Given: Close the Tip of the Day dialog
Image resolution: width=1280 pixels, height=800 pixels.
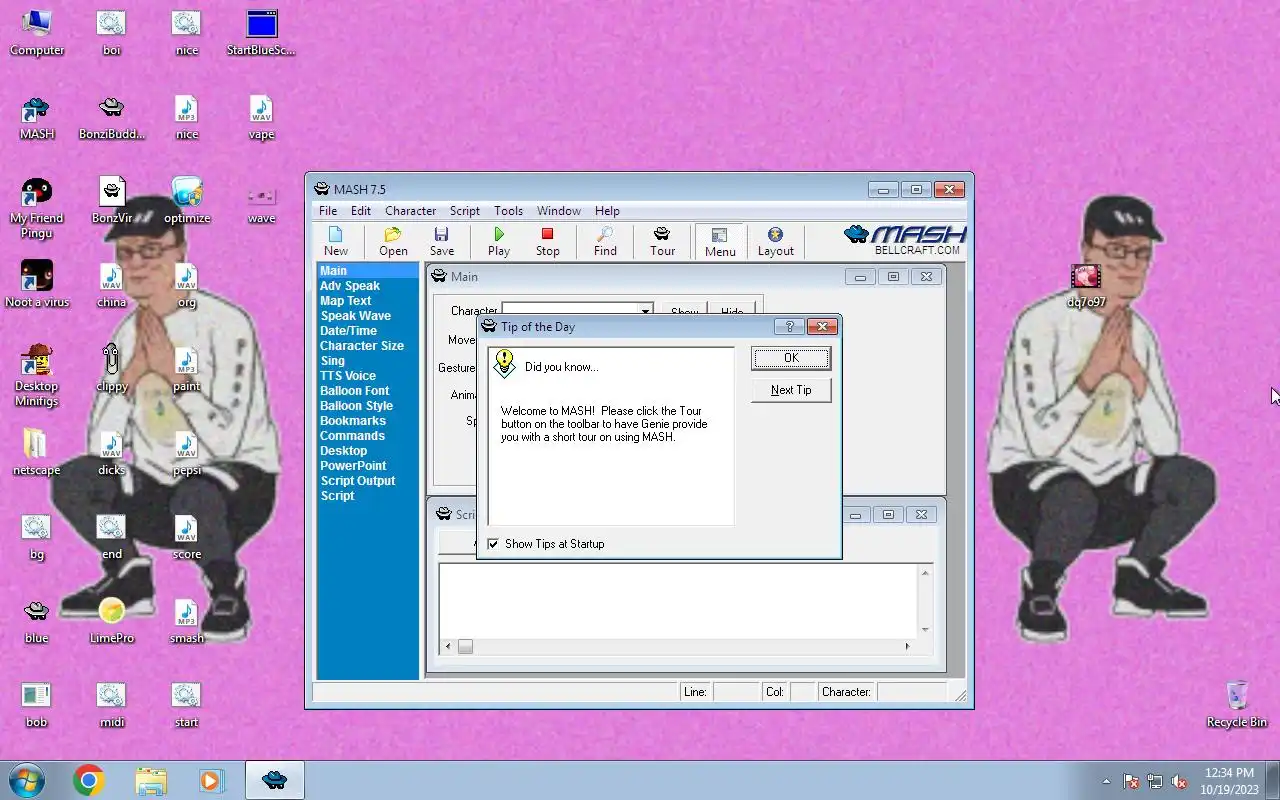Looking at the screenshot, I should [822, 327].
